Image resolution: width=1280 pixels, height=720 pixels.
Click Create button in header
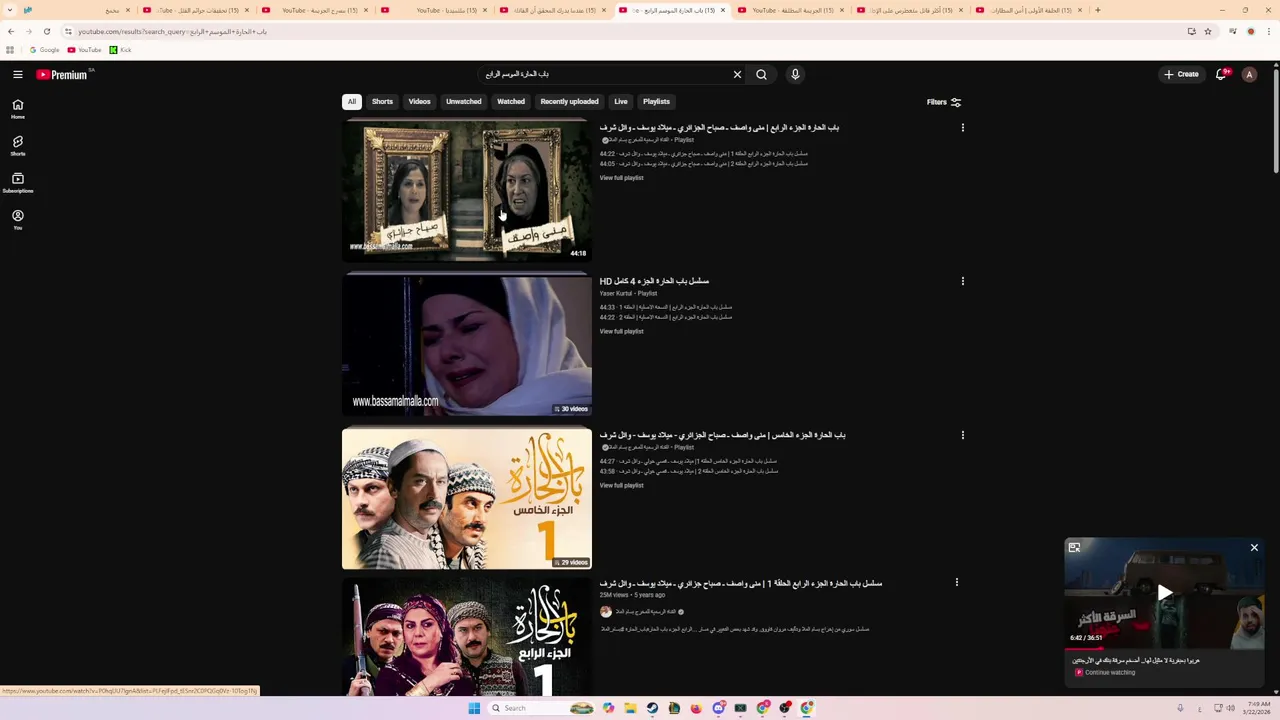1181,74
